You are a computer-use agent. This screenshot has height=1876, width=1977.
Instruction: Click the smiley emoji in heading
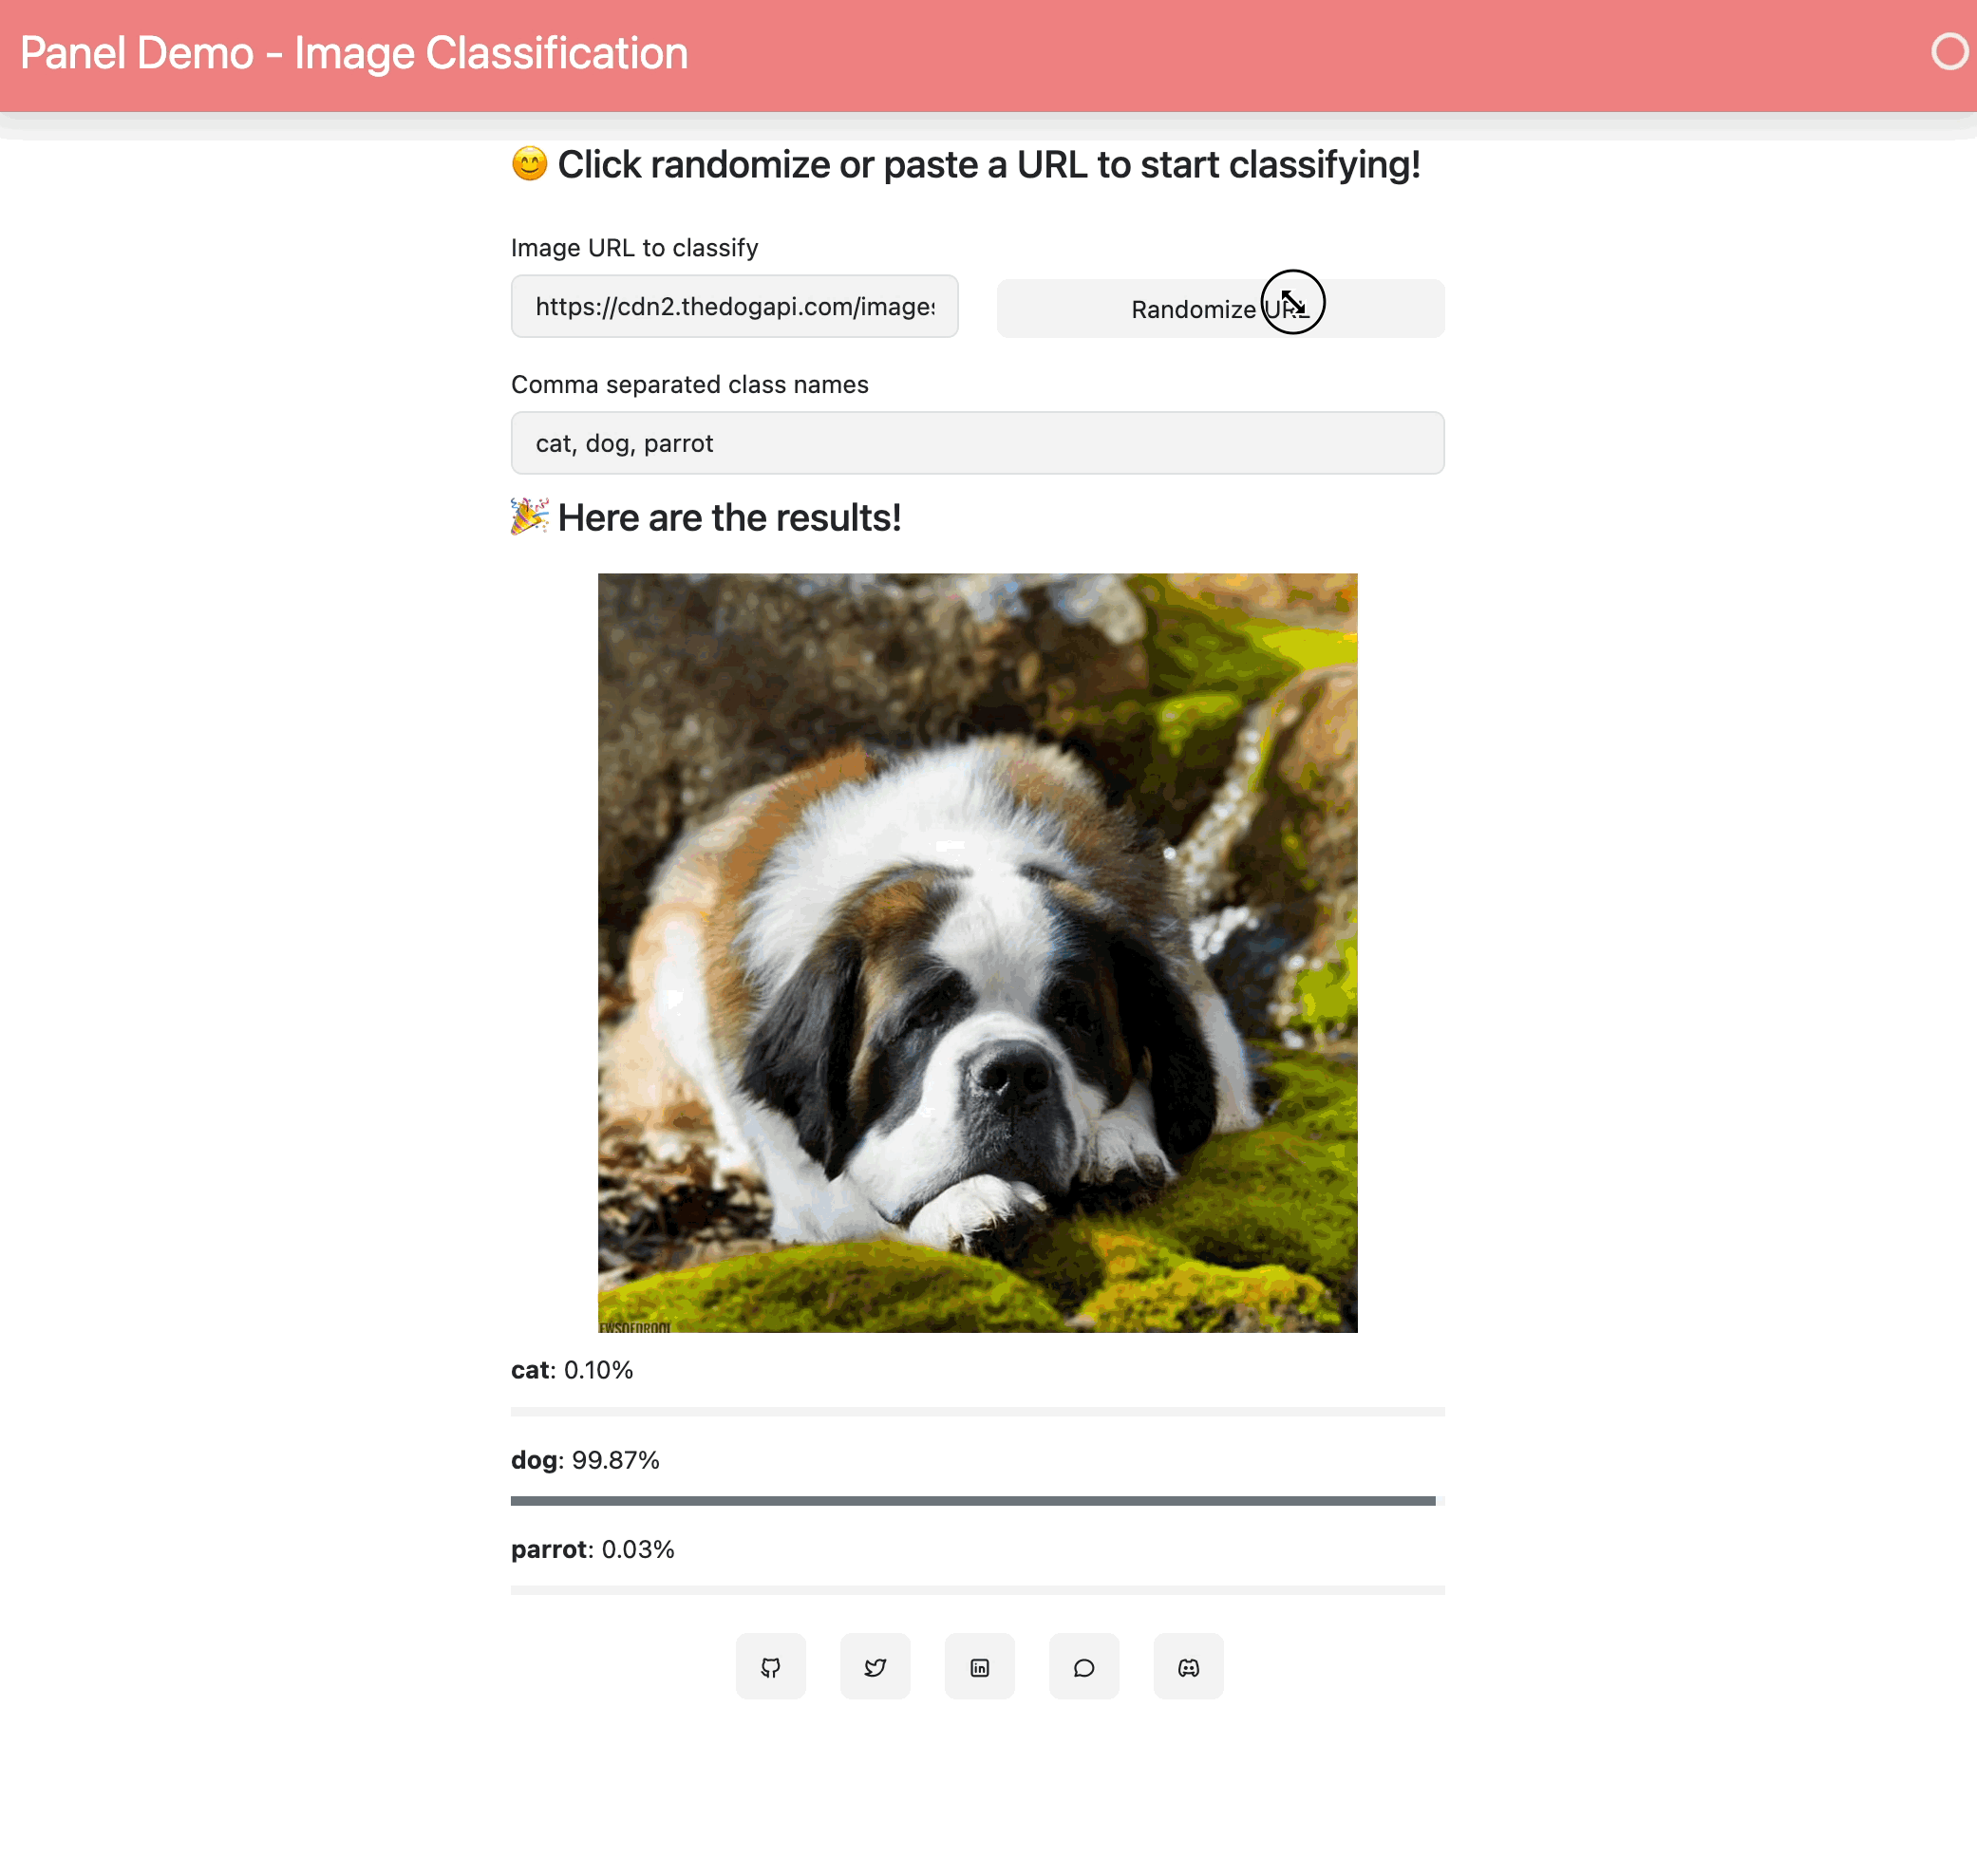click(529, 164)
